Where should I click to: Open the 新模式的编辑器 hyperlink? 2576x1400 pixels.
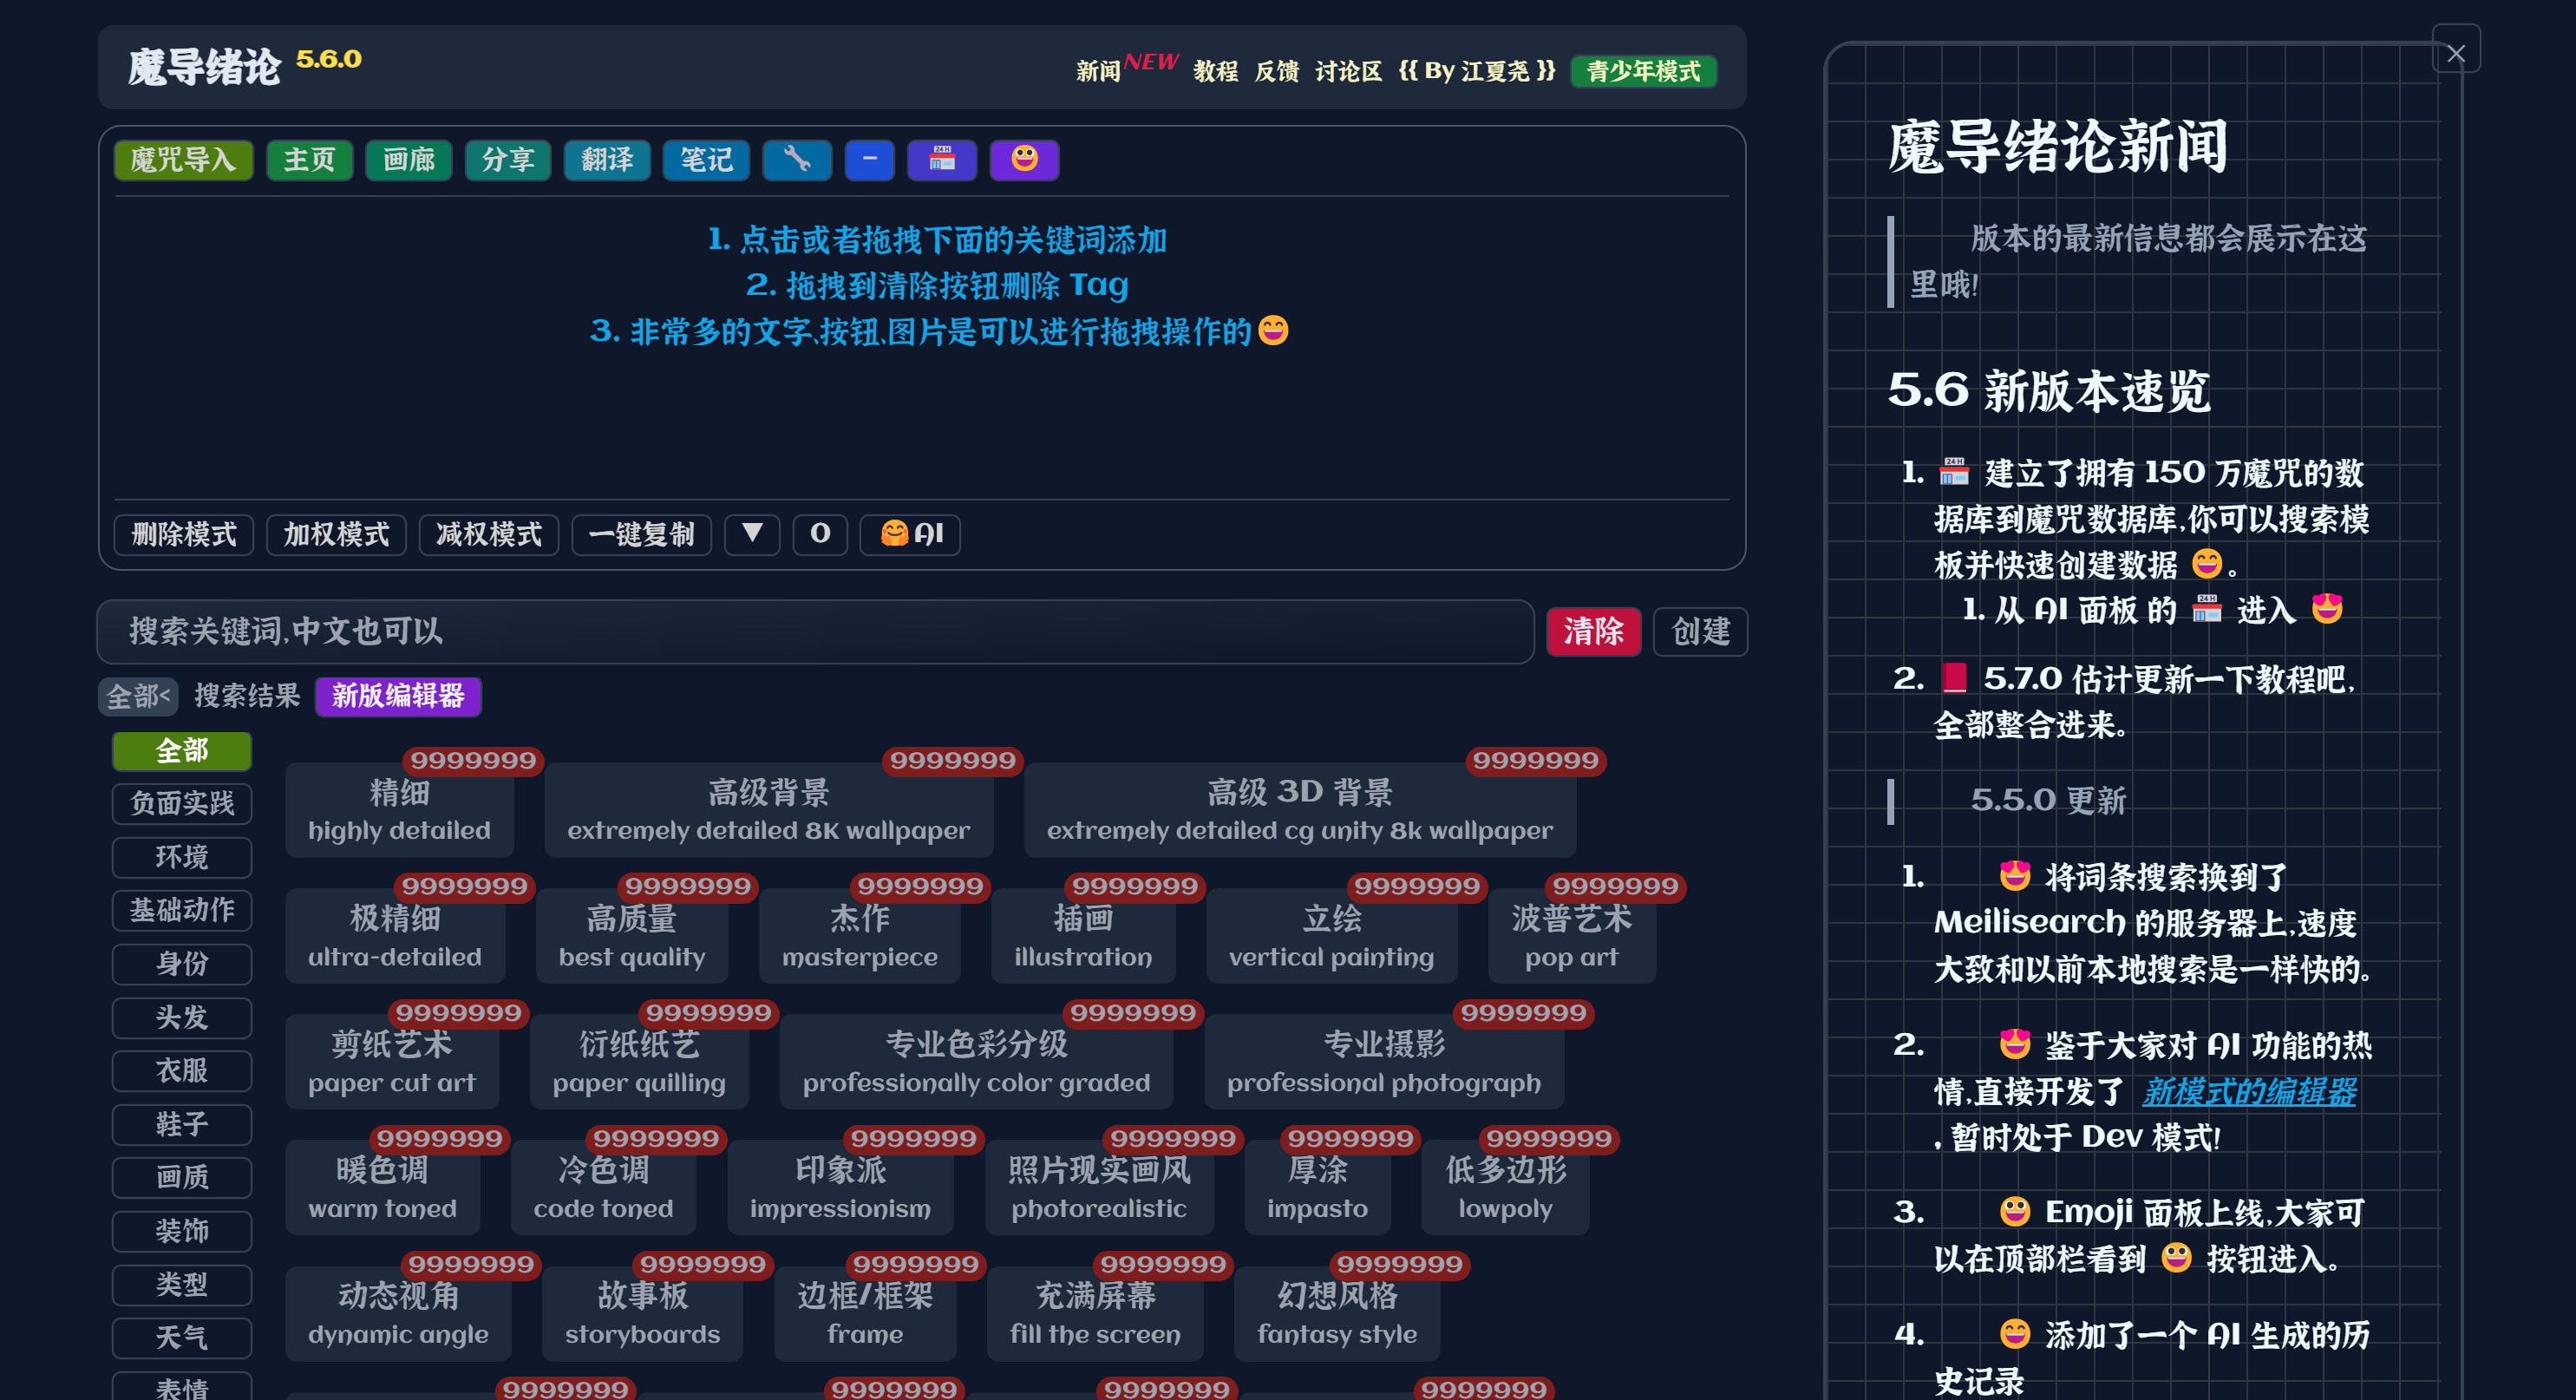2249,1092
